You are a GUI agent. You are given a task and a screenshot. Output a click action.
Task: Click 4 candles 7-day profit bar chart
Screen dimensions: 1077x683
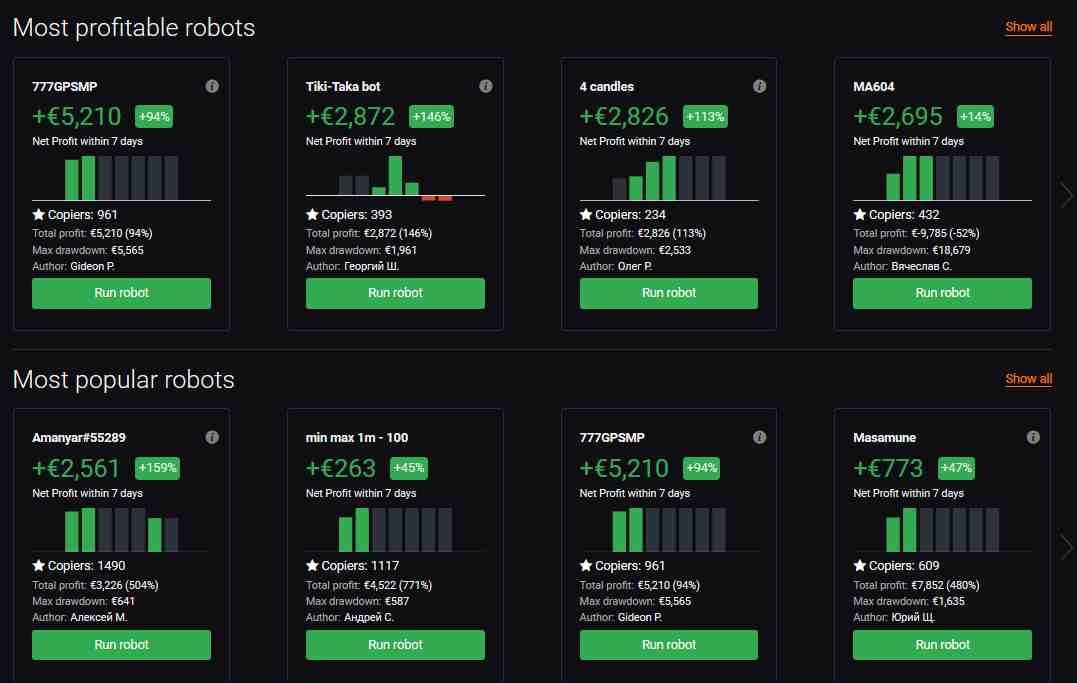pos(669,178)
